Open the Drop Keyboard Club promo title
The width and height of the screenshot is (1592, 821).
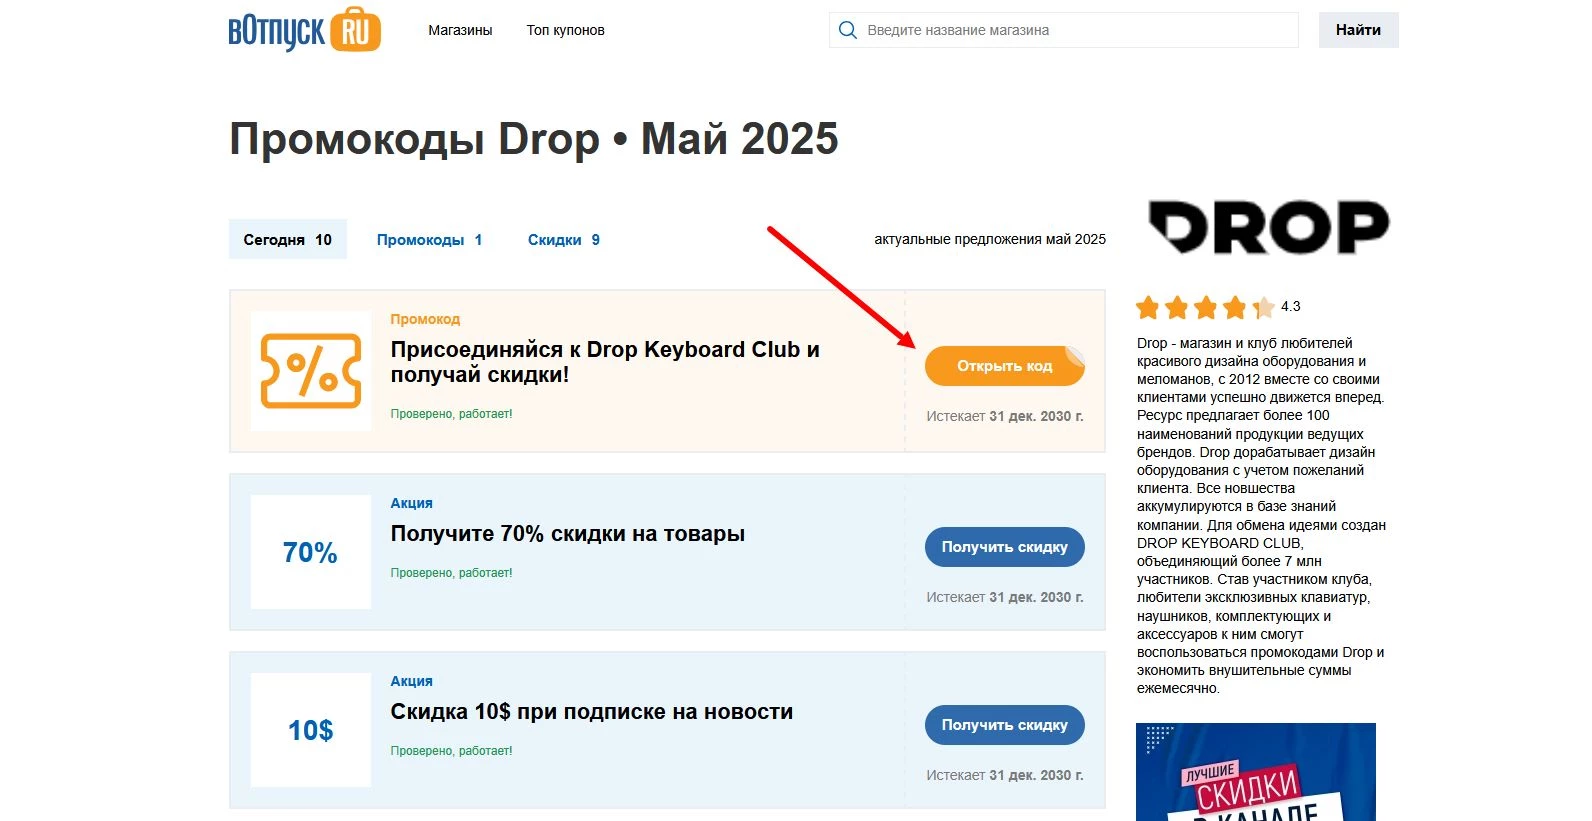point(605,362)
